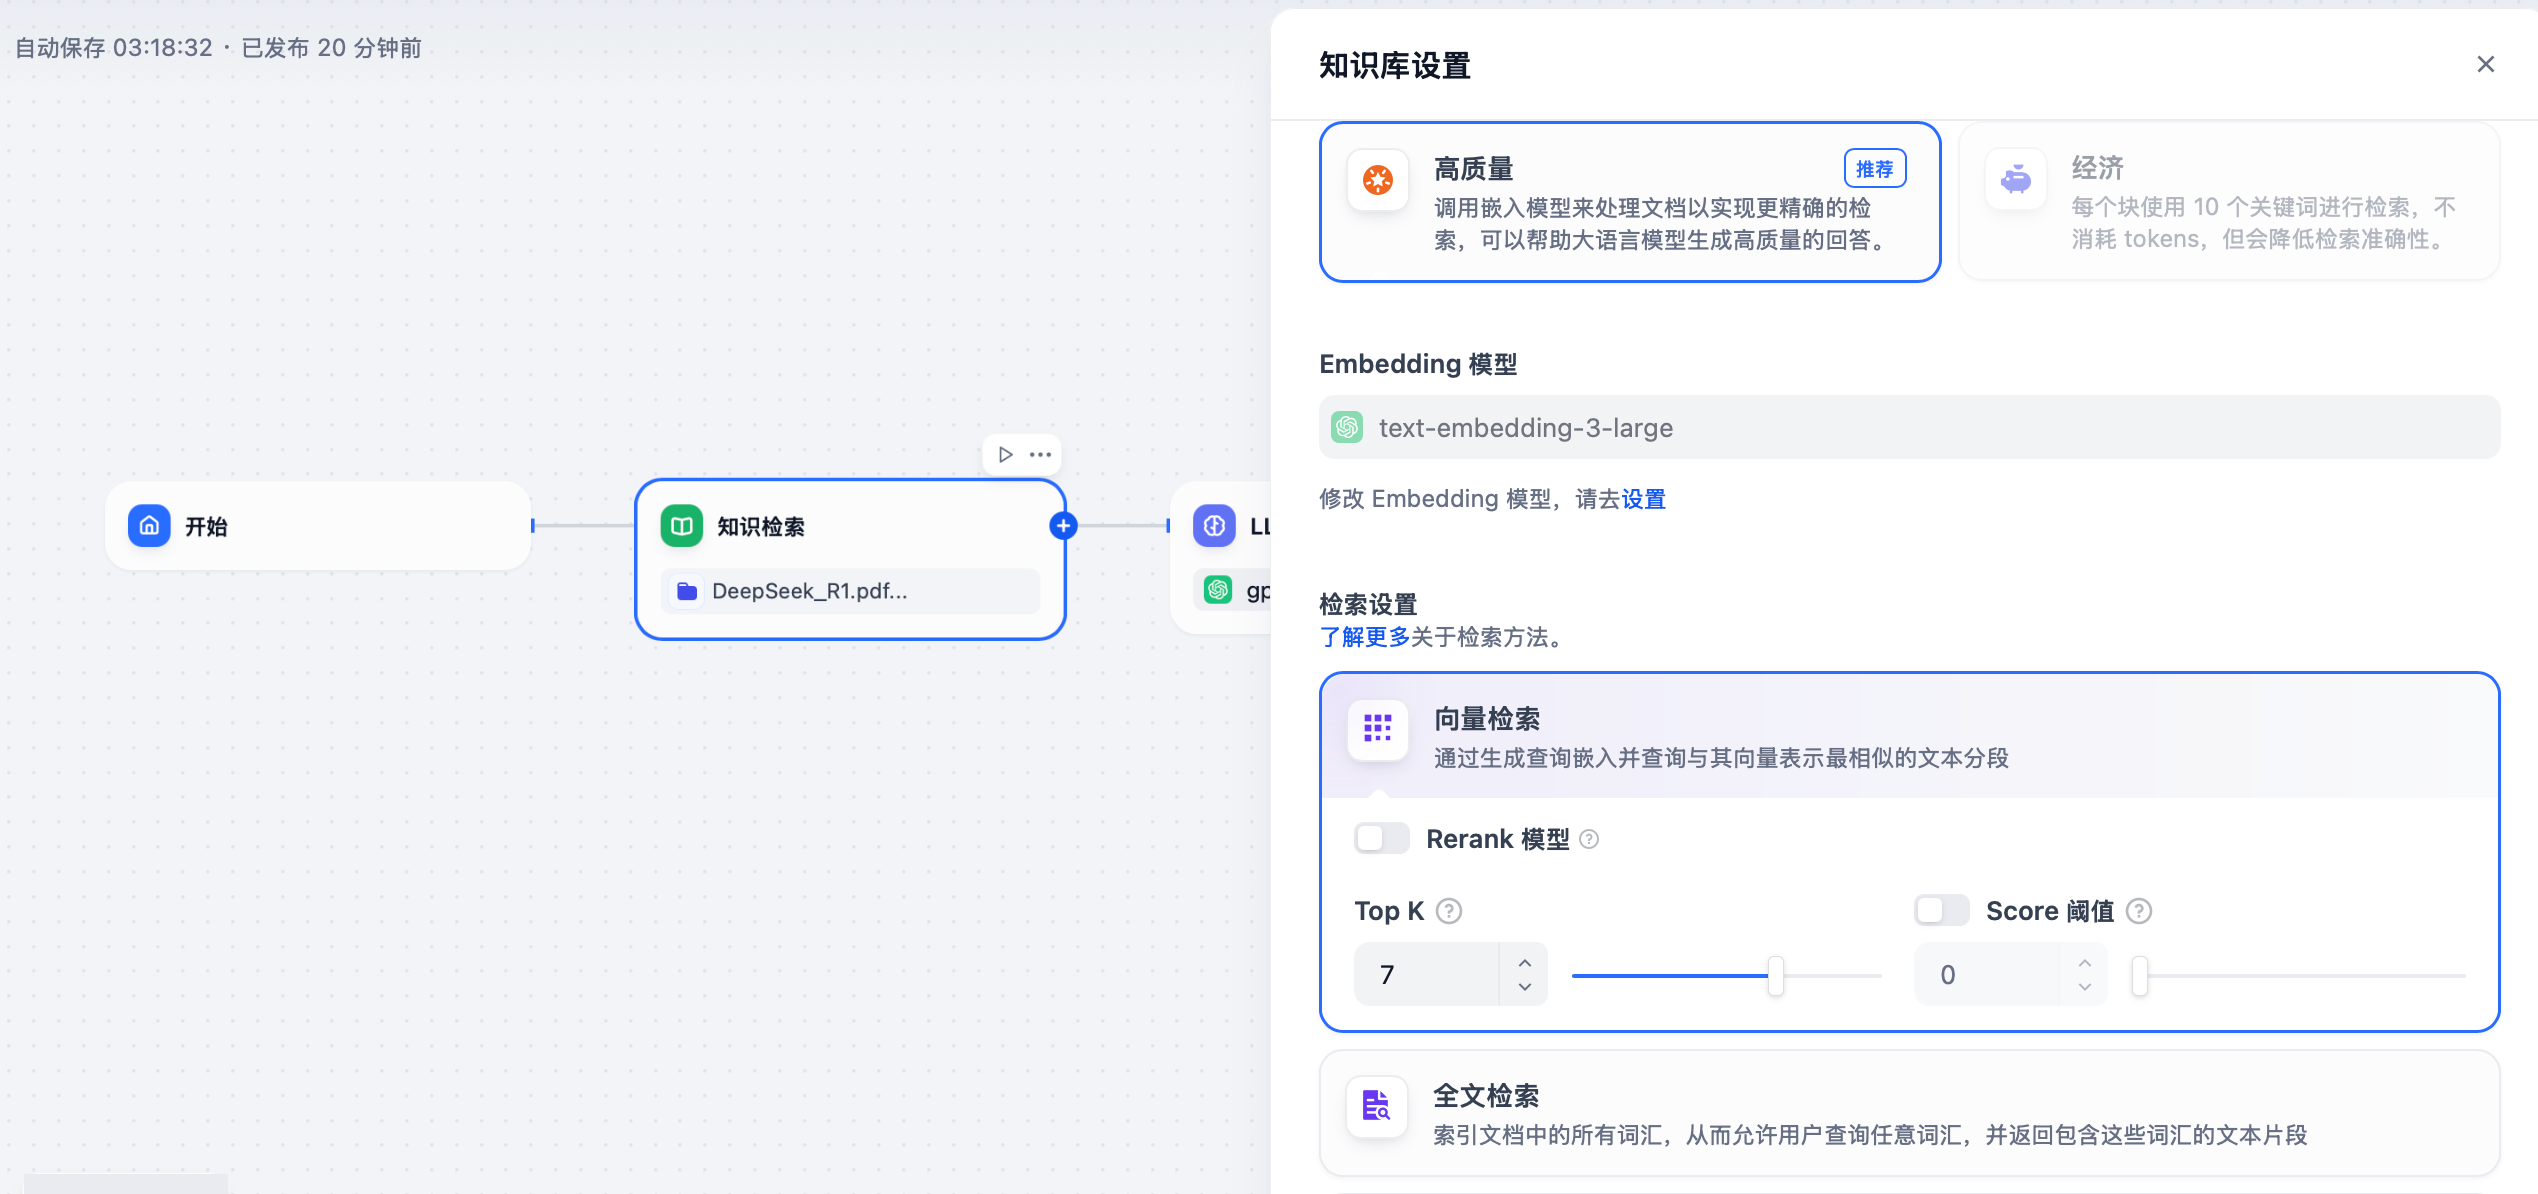Enable the Rerank model toggle

[1381, 838]
